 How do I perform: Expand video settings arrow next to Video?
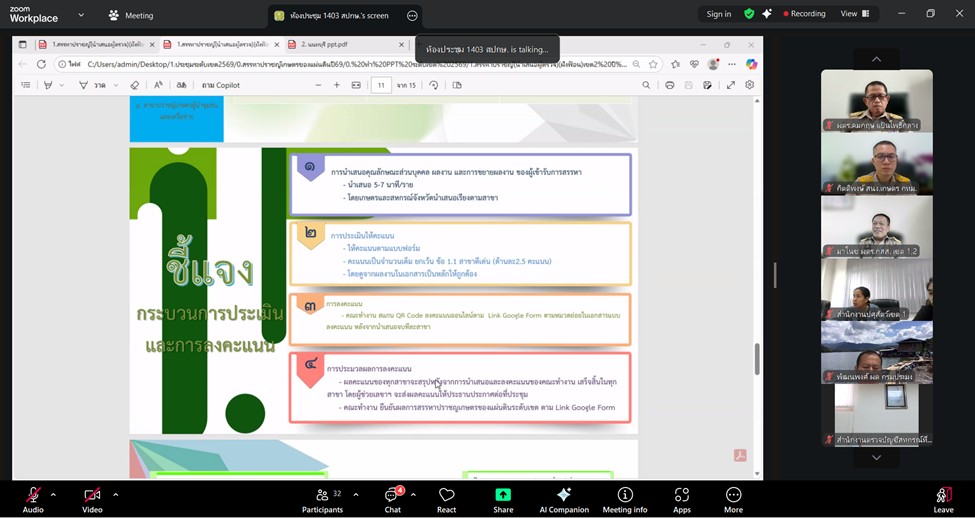[x=115, y=494]
